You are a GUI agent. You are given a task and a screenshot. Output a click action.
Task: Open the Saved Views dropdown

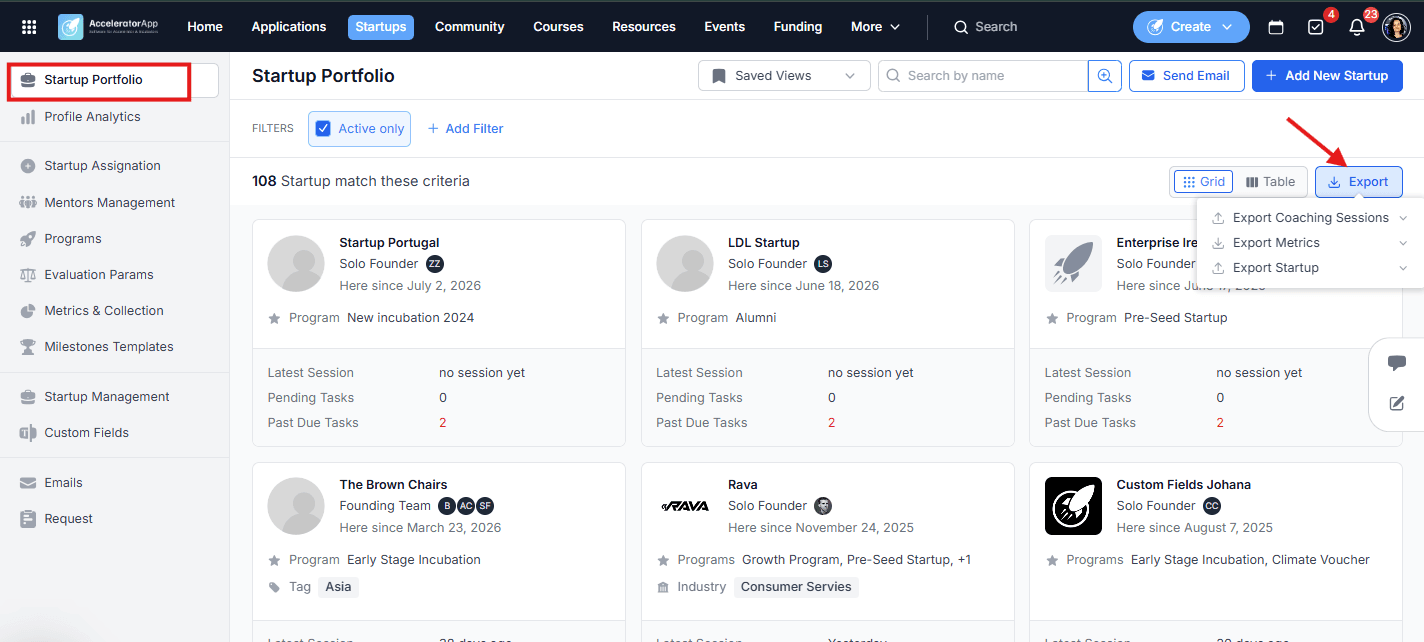tap(784, 76)
